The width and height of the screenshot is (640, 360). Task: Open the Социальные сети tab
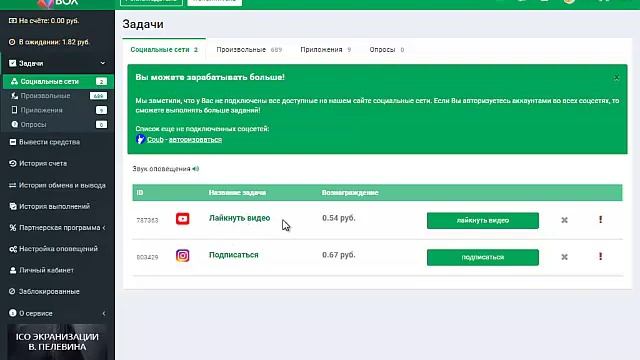[x=164, y=50]
